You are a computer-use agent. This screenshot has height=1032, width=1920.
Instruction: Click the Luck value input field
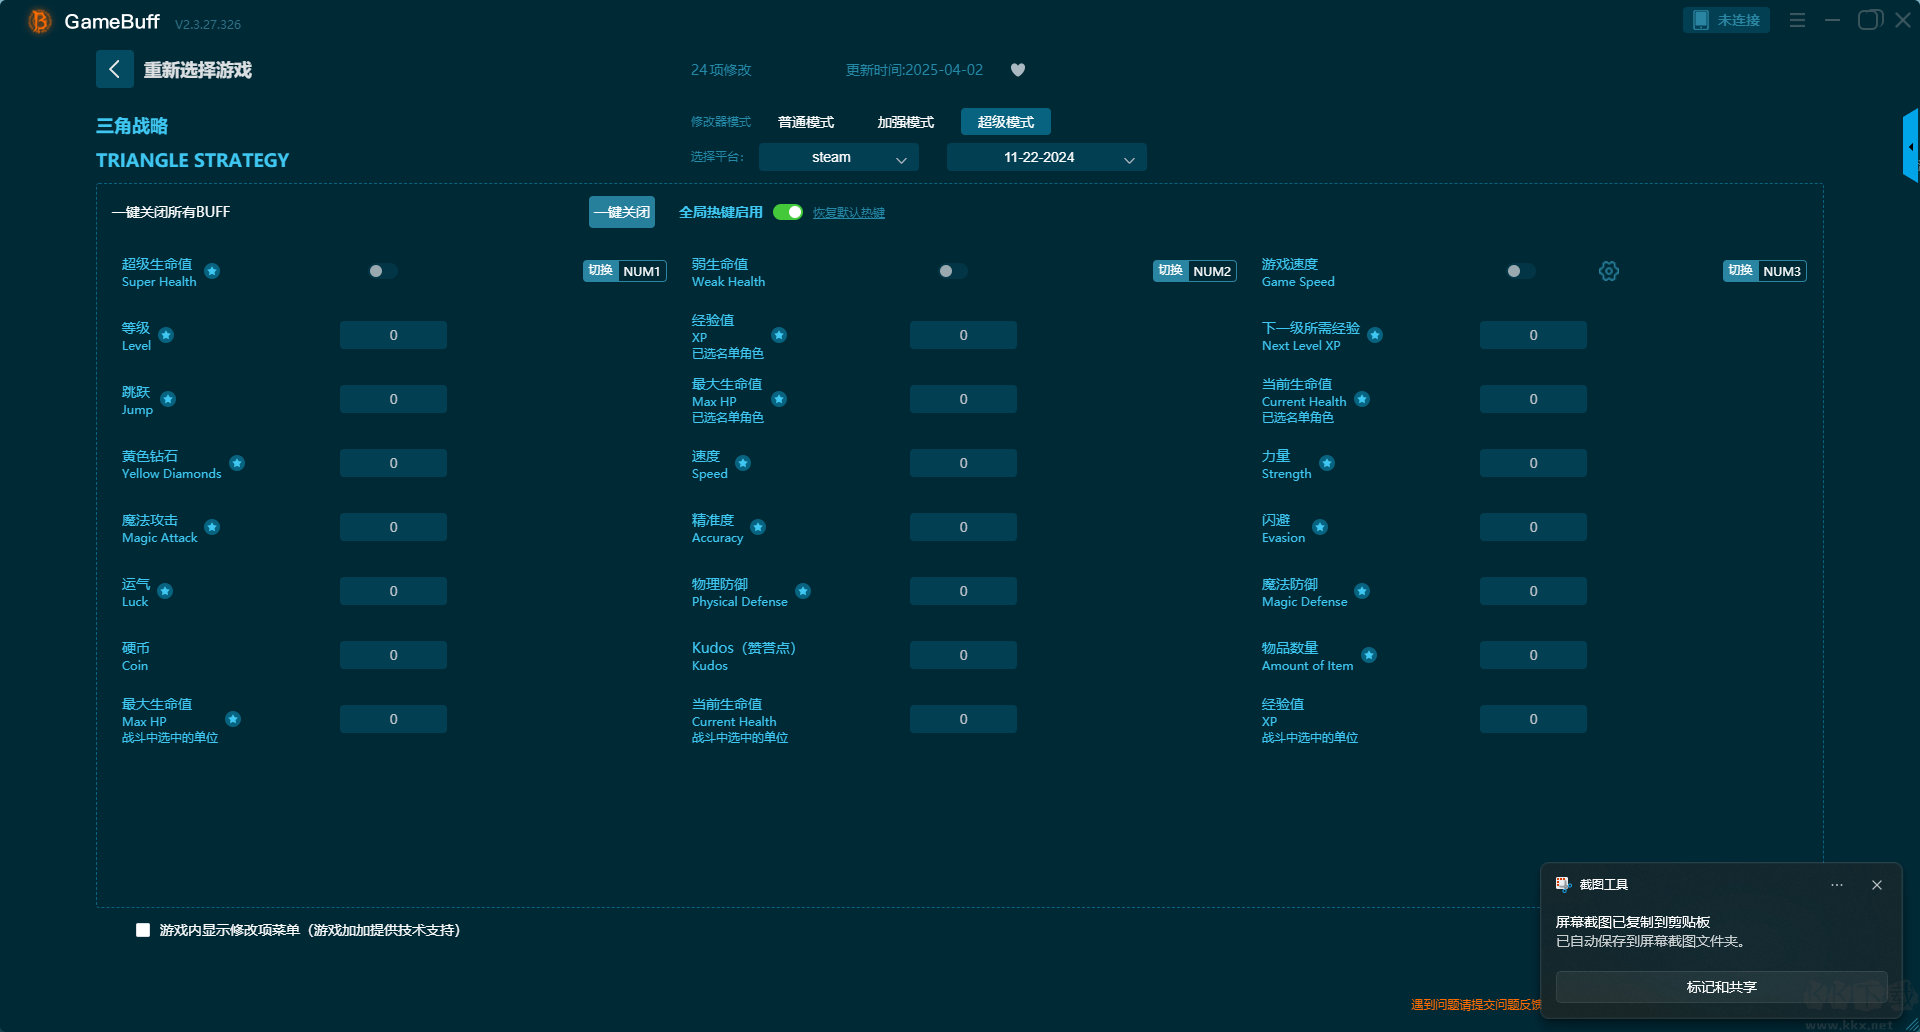pos(393,591)
